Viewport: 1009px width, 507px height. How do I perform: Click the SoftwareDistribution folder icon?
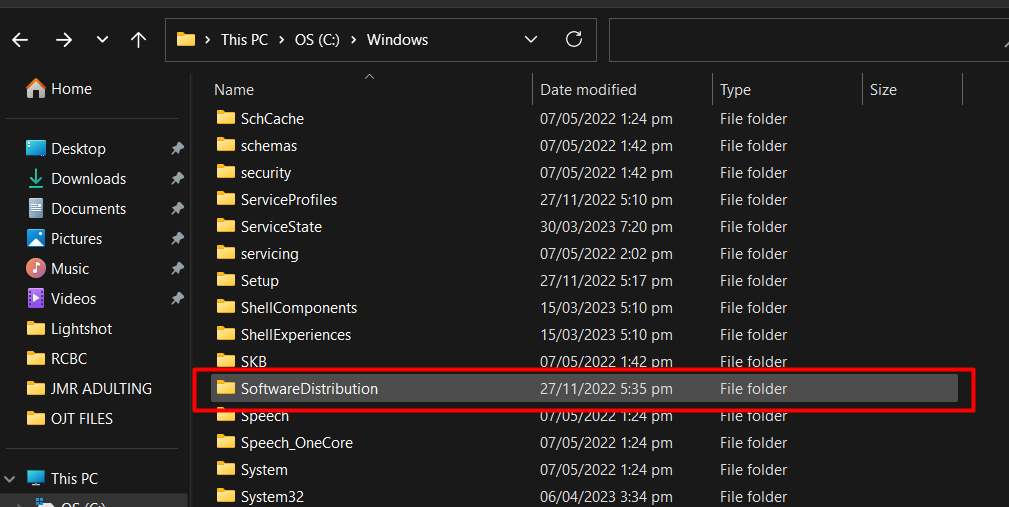[226, 388]
